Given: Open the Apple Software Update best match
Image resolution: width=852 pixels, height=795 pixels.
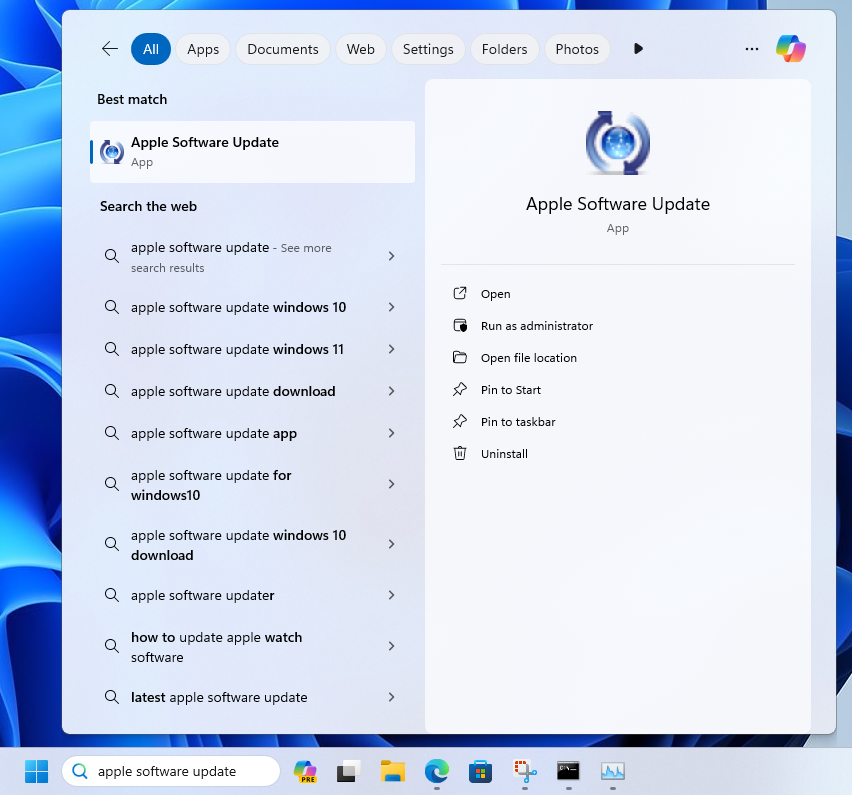Looking at the screenshot, I should coord(253,152).
